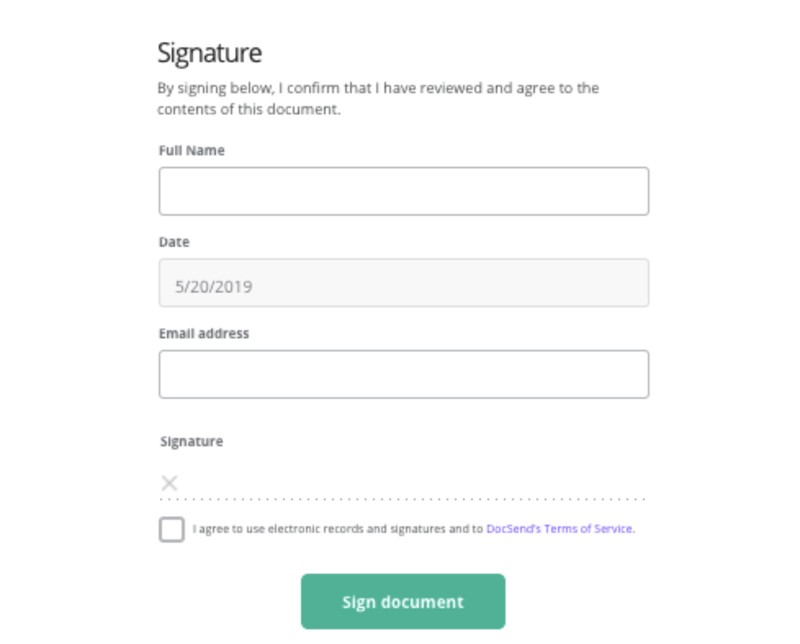
Task: Click the 'I agree to use electronic records' text
Action: (337, 529)
